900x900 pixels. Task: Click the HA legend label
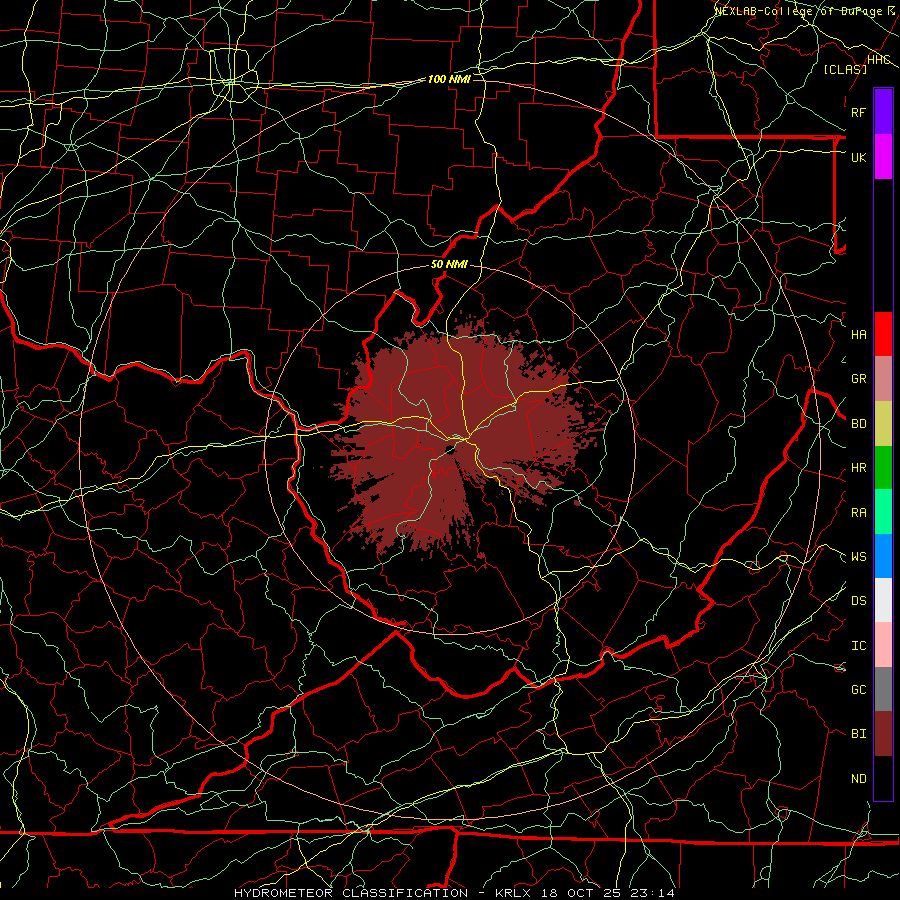click(858, 335)
